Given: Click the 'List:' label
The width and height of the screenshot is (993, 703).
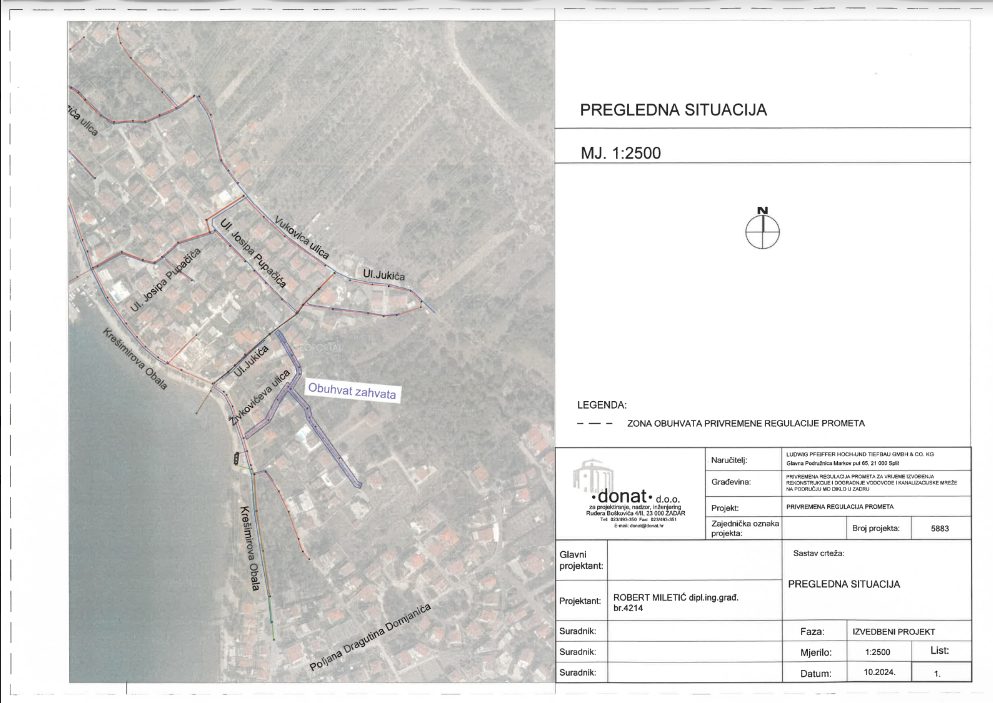Looking at the screenshot, I should (940, 650).
